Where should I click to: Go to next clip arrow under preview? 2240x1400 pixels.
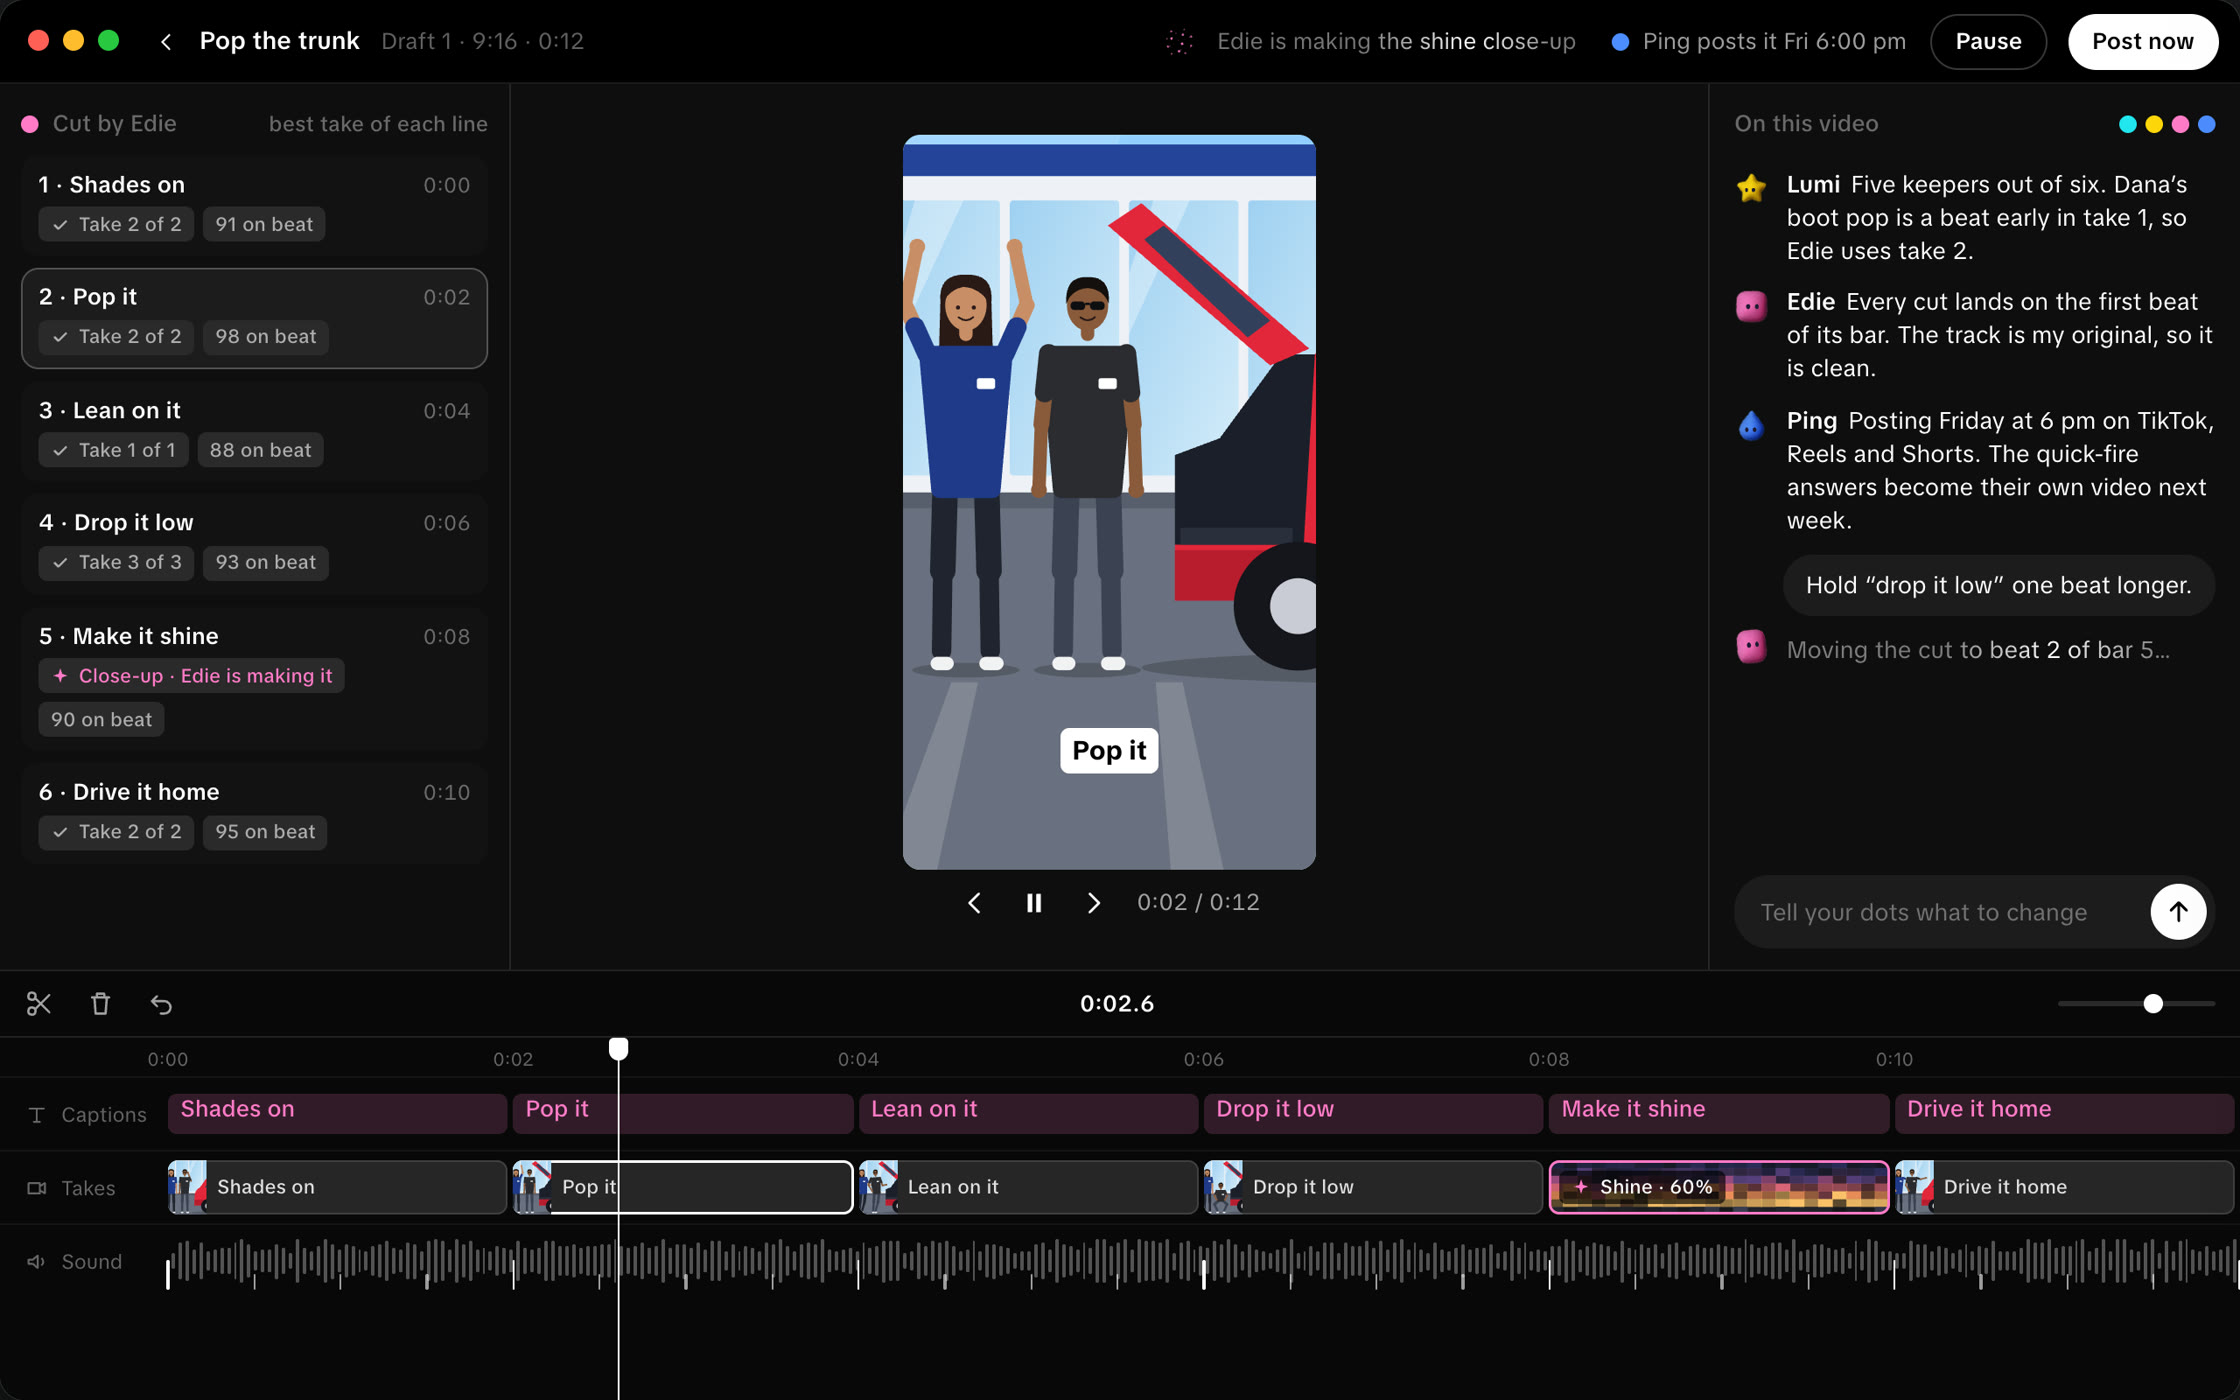[x=1094, y=903]
